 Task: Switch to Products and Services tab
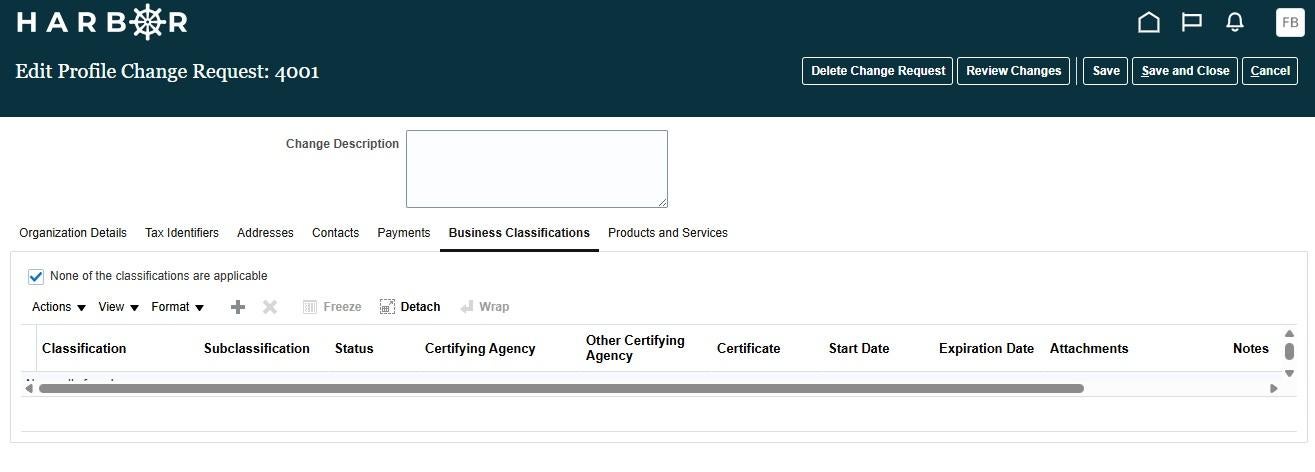(668, 233)
